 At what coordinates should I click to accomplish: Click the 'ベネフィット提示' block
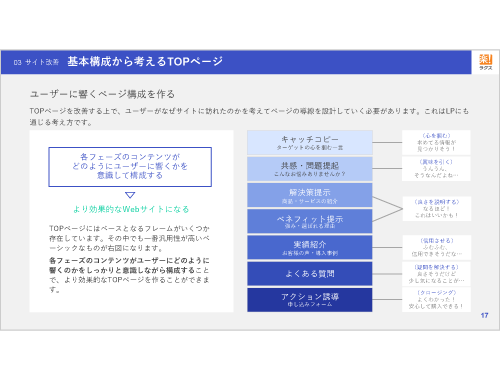[x=310, y=221]
